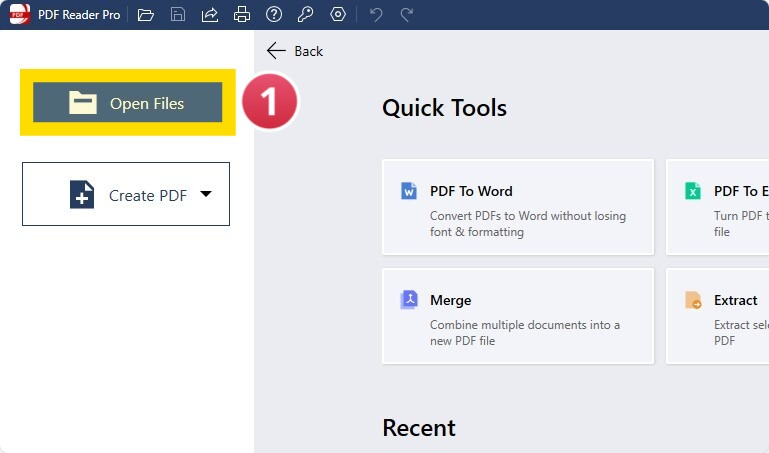This screenshot has width=769, height=453.
Task: Click the key license icon
Action: pos(305,14)
